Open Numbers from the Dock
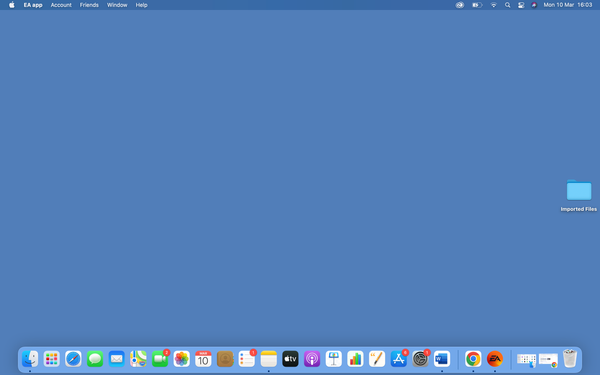The height and width of the screenshot is (375, 600). tap(355, 359)
